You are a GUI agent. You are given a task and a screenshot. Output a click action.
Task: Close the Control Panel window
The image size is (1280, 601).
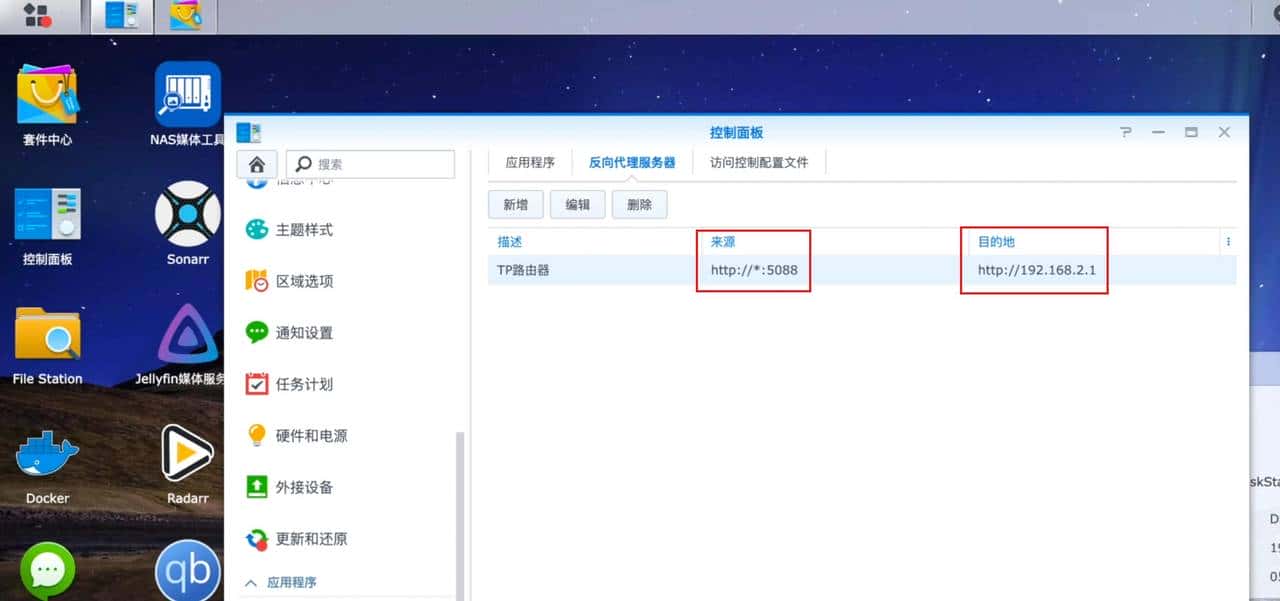[1224, 132]
